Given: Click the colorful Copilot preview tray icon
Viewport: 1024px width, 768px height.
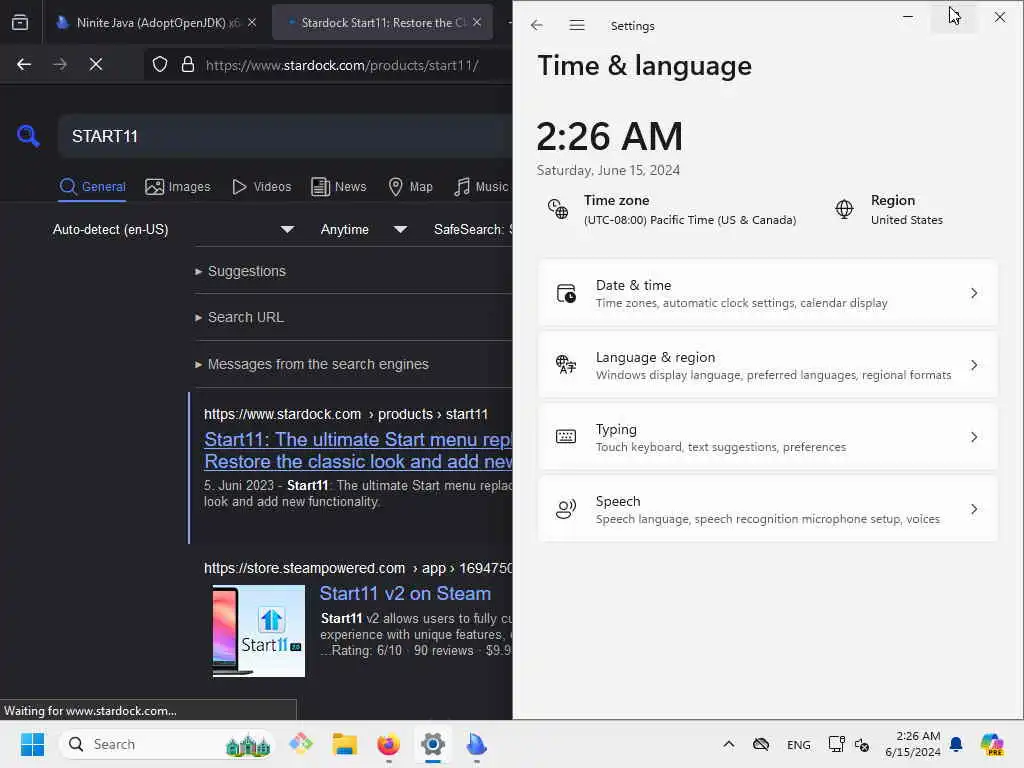Looking at the screenshot, I should click(992, 744).
